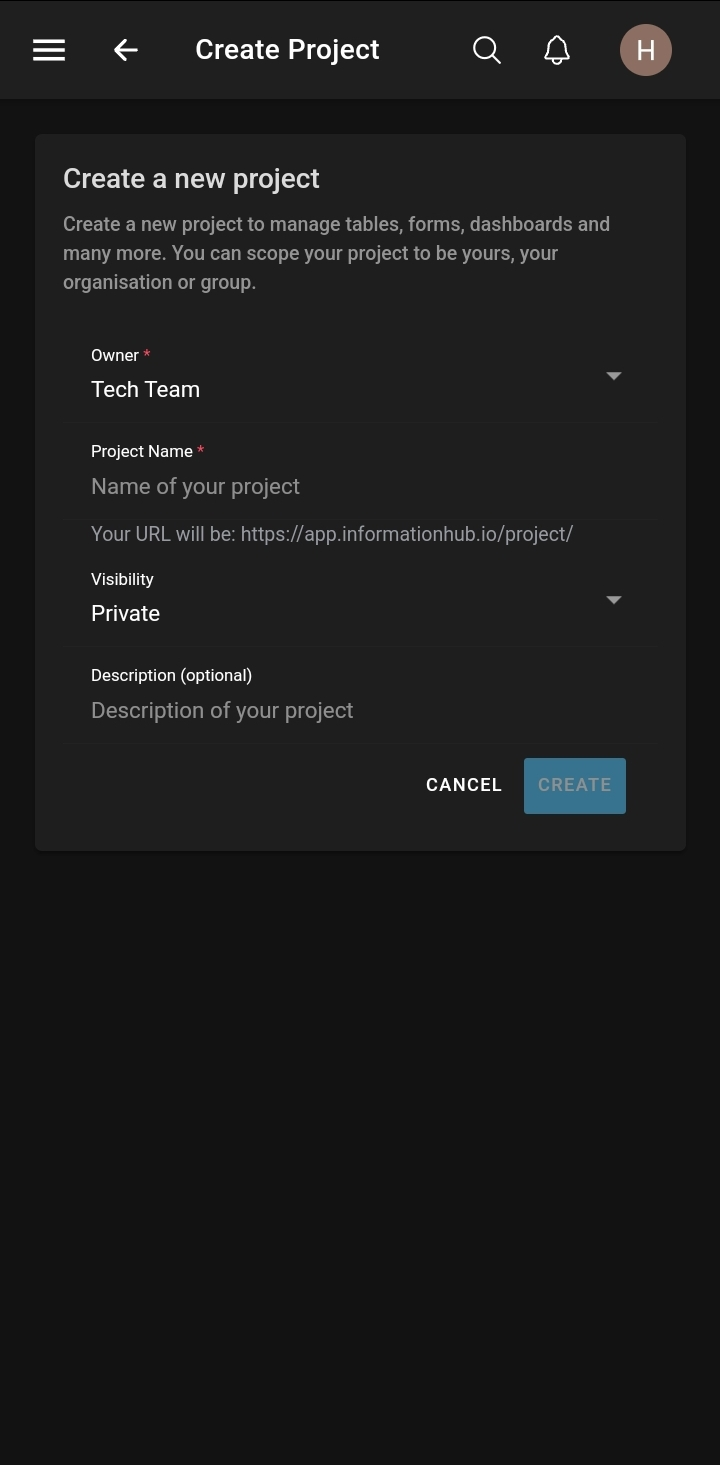Click the CANCEL button
Screen dimensions: 720x1465
[464, 785]
